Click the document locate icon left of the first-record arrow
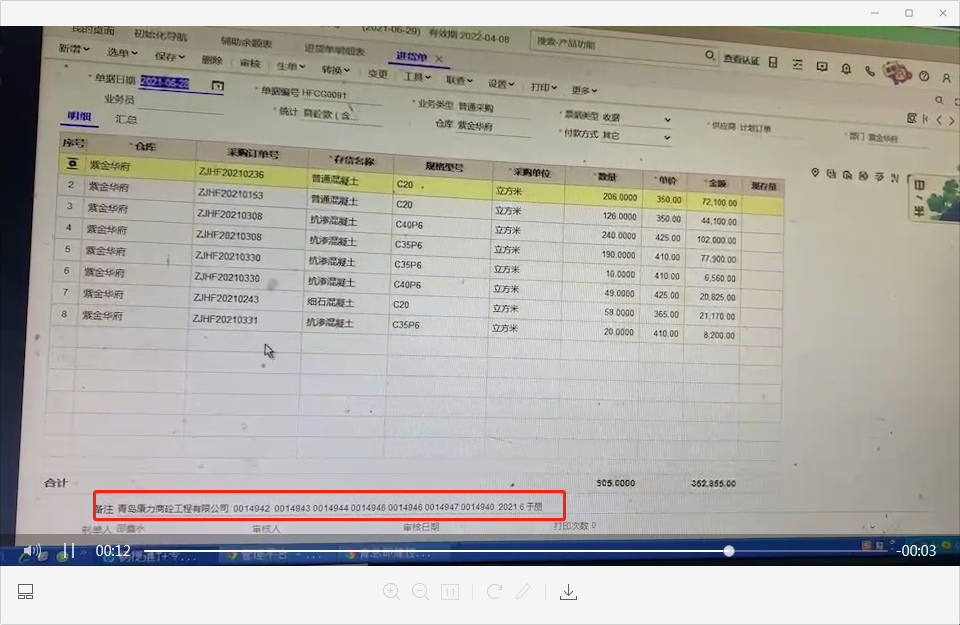This screenshot has width=960, height=625. [x=912, y=118]
